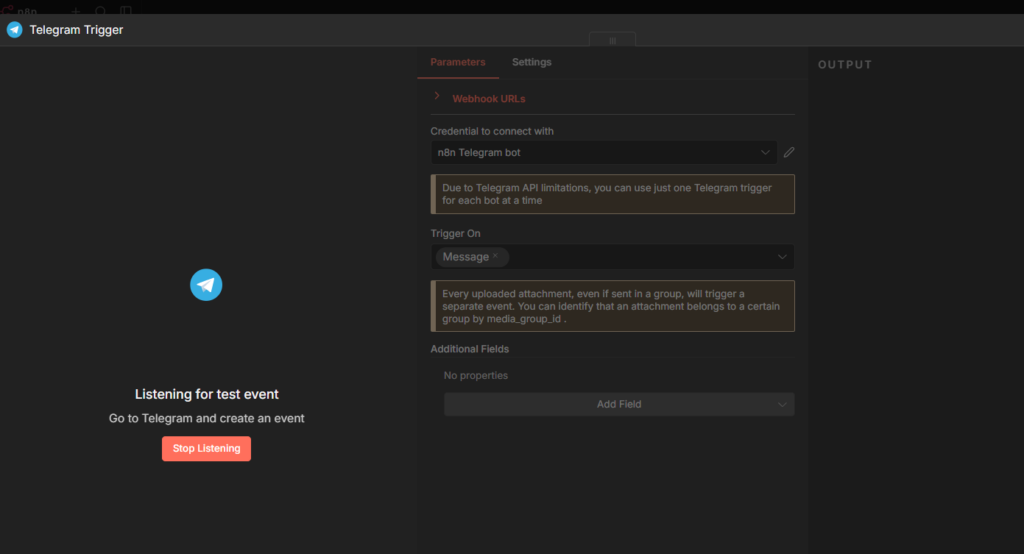Click the large Telegram logo in the listening pane
This screenshot has width=1024, height=554.
(206, 285)
